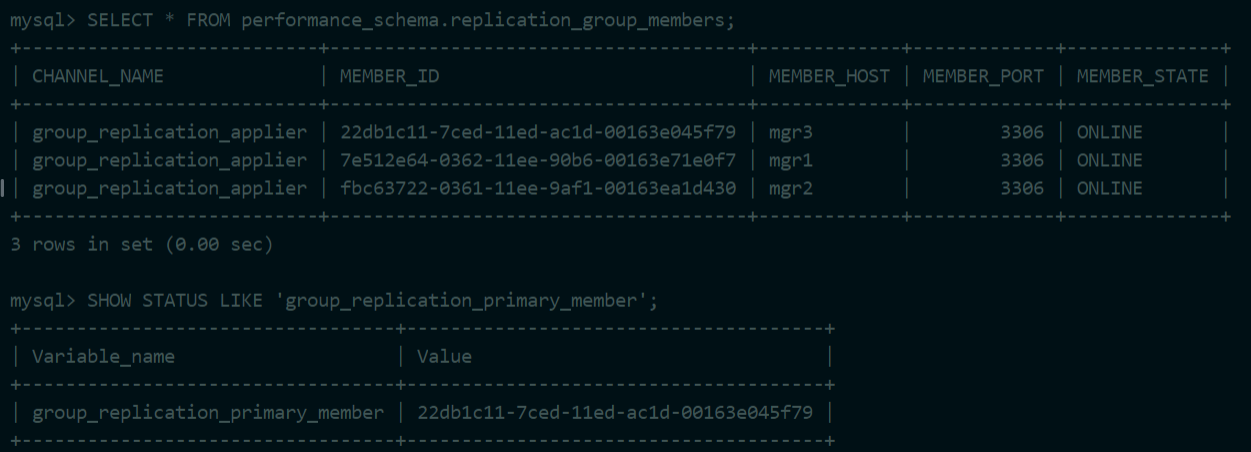Viewport: 1251px width, 452px height.
Task: Click ONLINE state in the mgr2 row
Action: 1109,188
